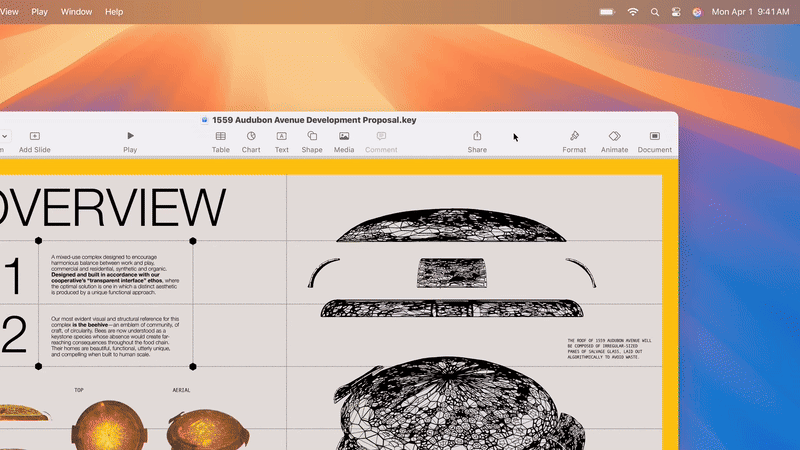Open the Shape library icon
Screen dimensions: 800x450
[312, 136]
